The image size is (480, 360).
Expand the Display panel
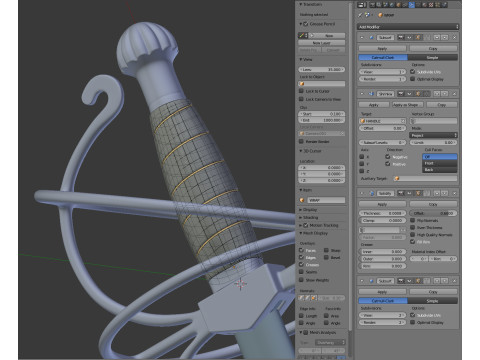click(301, 210)
